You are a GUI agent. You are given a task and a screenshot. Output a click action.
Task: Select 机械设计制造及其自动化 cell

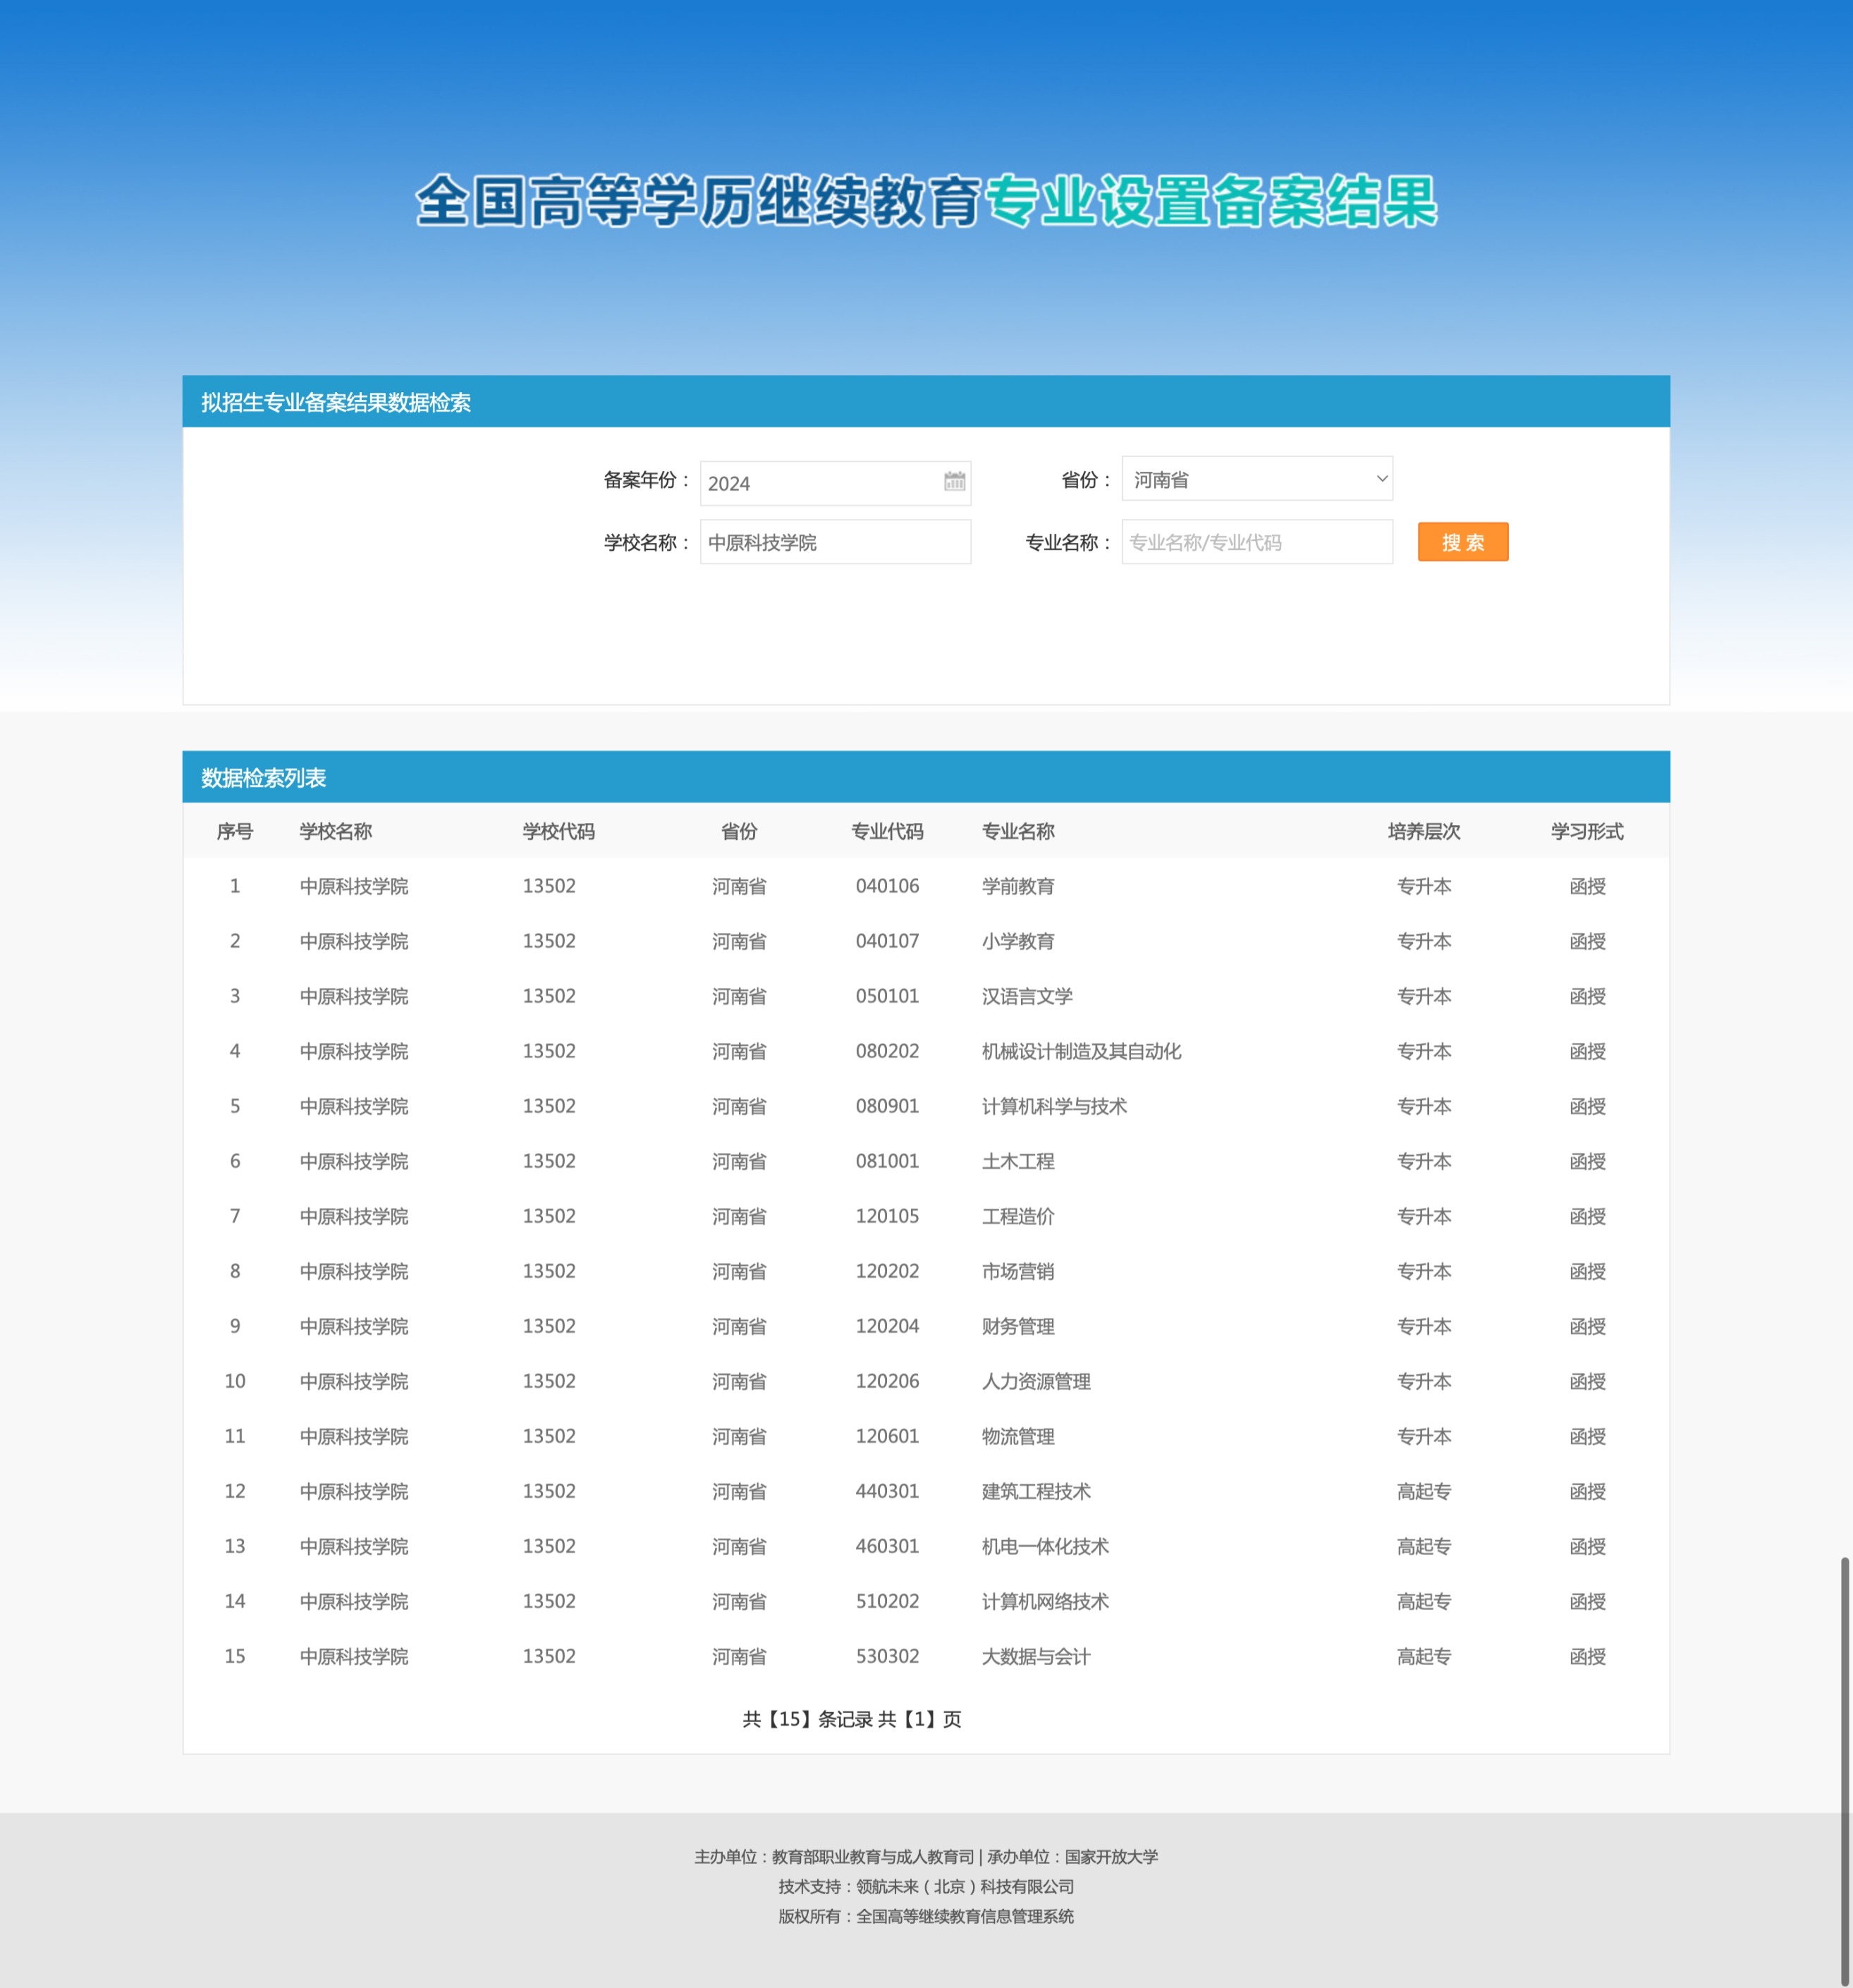1081,1052
